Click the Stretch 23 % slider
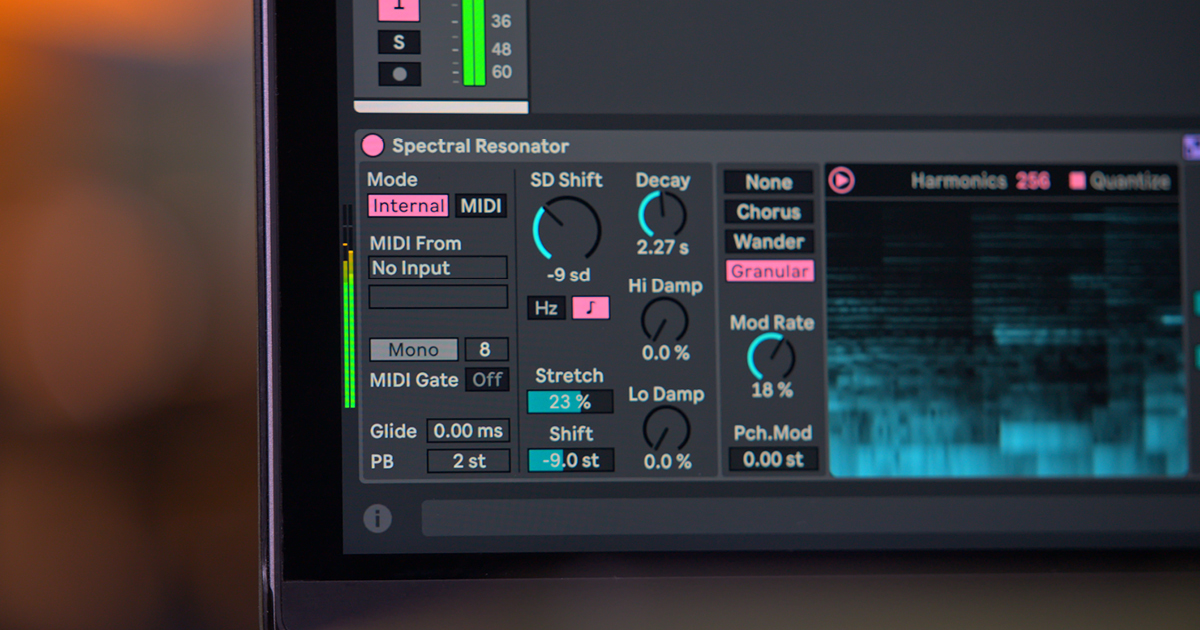 570,402
